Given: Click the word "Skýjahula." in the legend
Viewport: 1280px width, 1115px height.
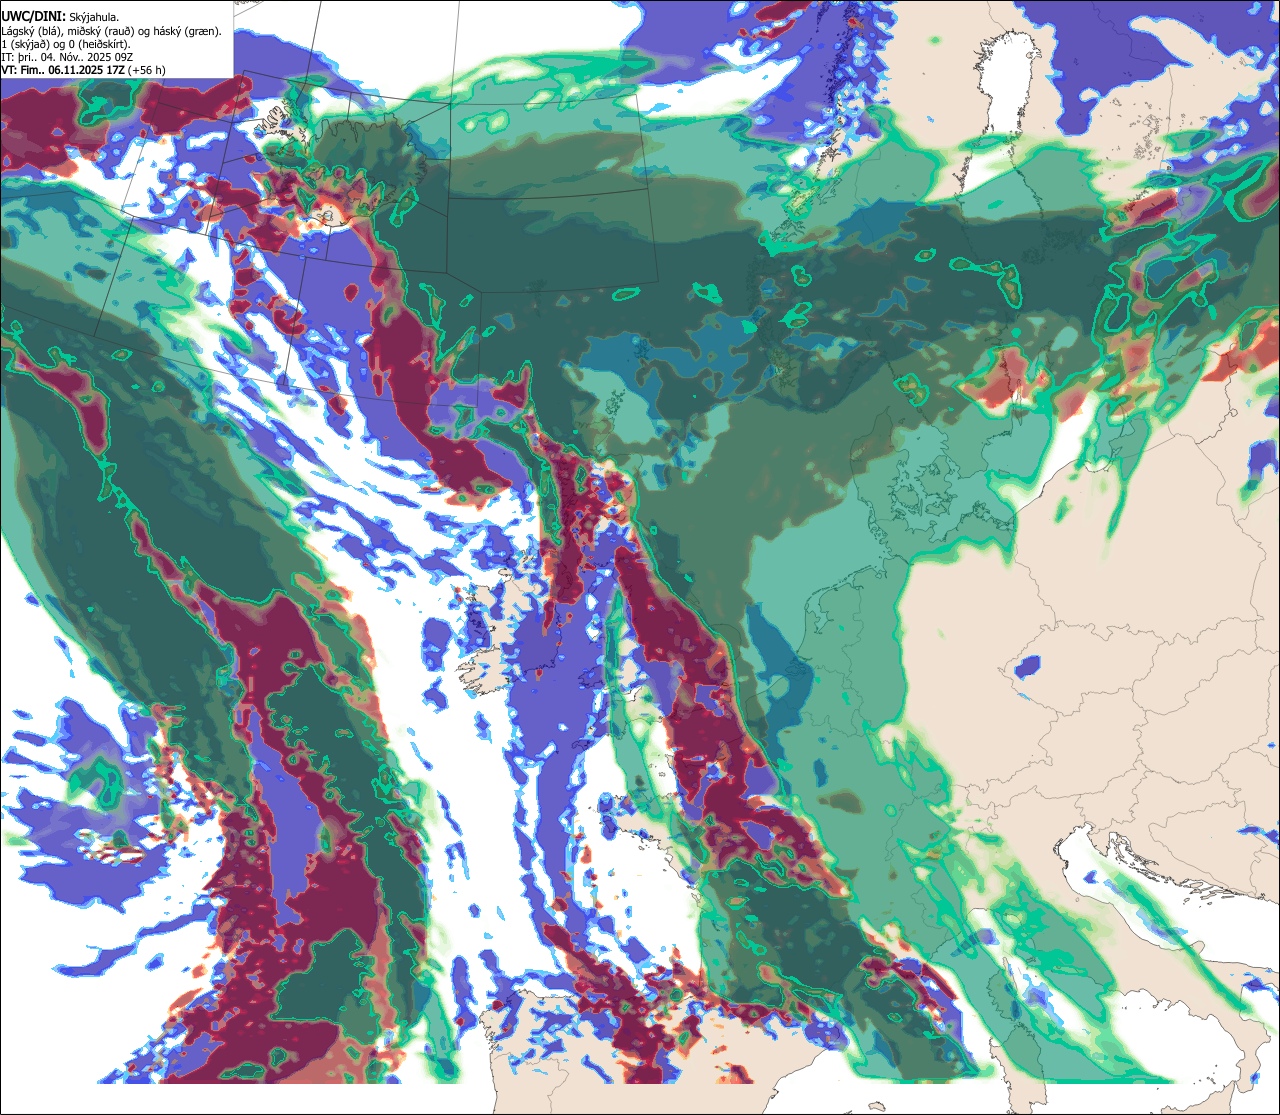Looking at the screenshot, I should pyautogui.click(x=94, y=18).
